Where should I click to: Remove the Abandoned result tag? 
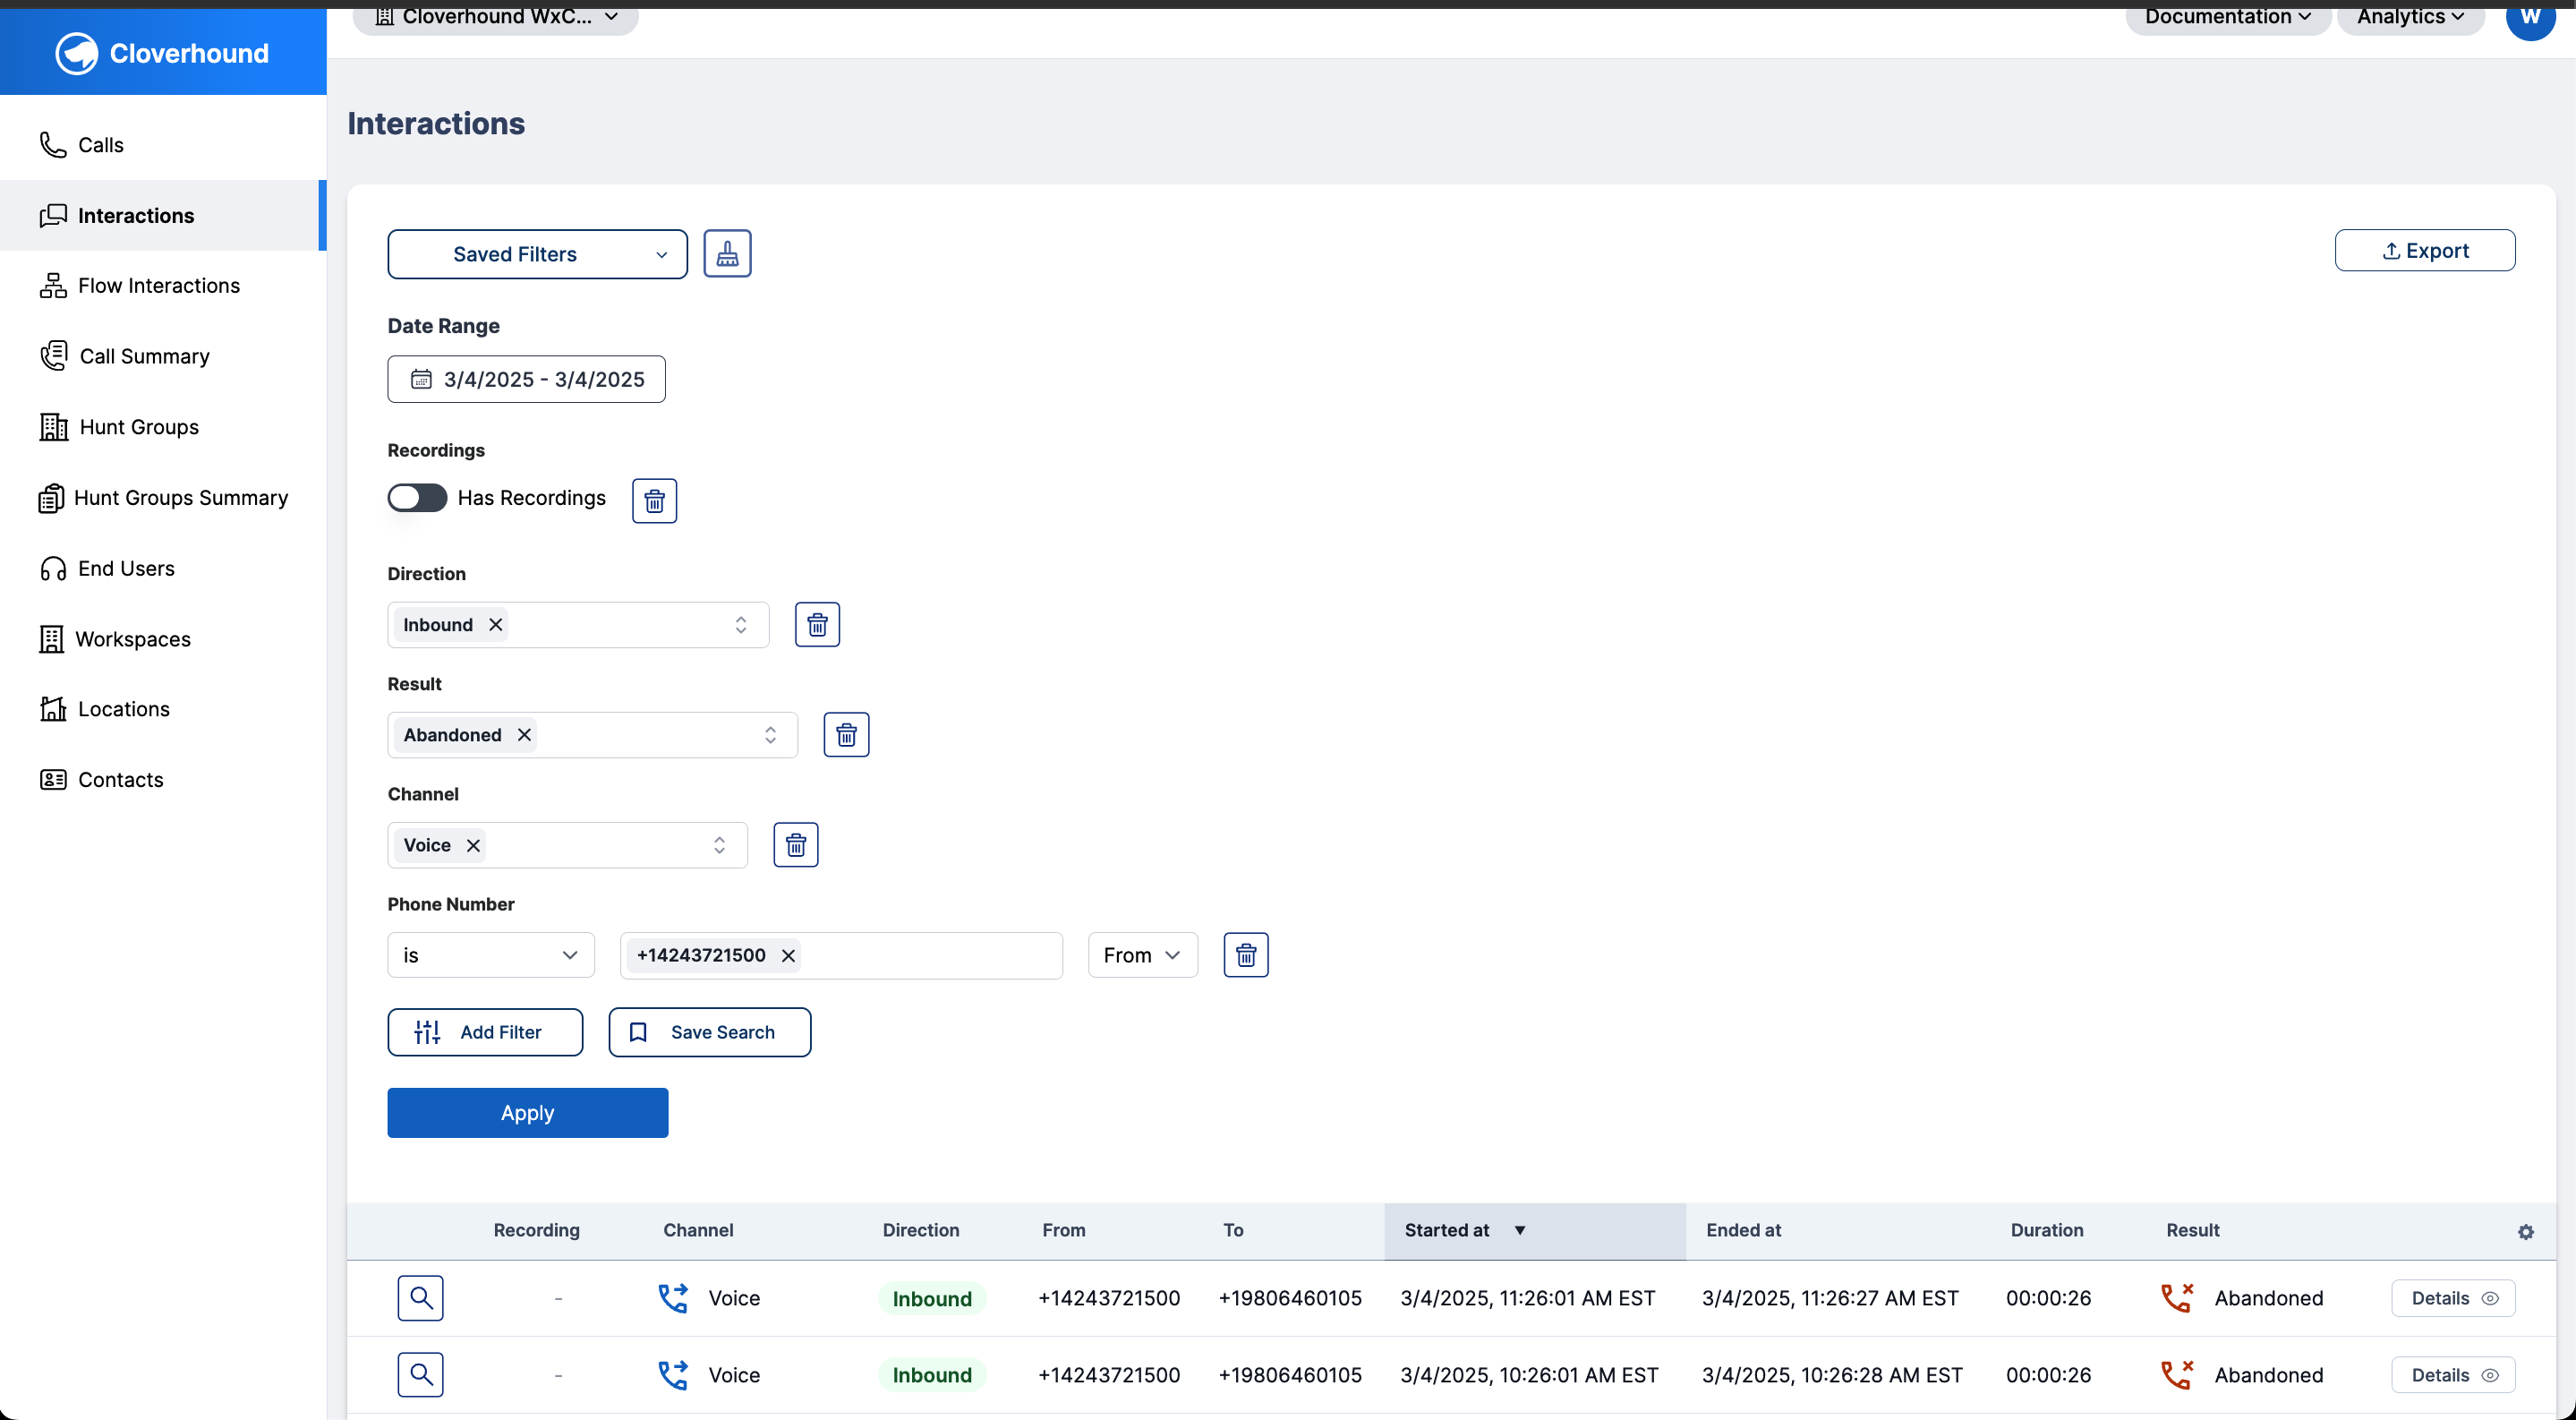tap(524, 735)
